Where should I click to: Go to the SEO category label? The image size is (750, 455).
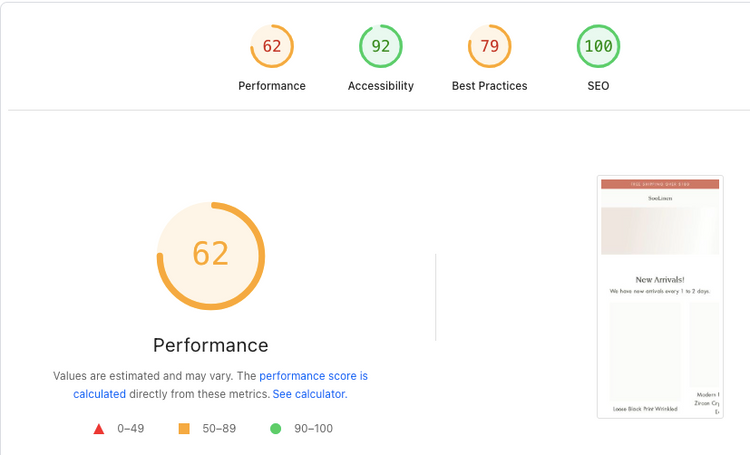(598, 86)
